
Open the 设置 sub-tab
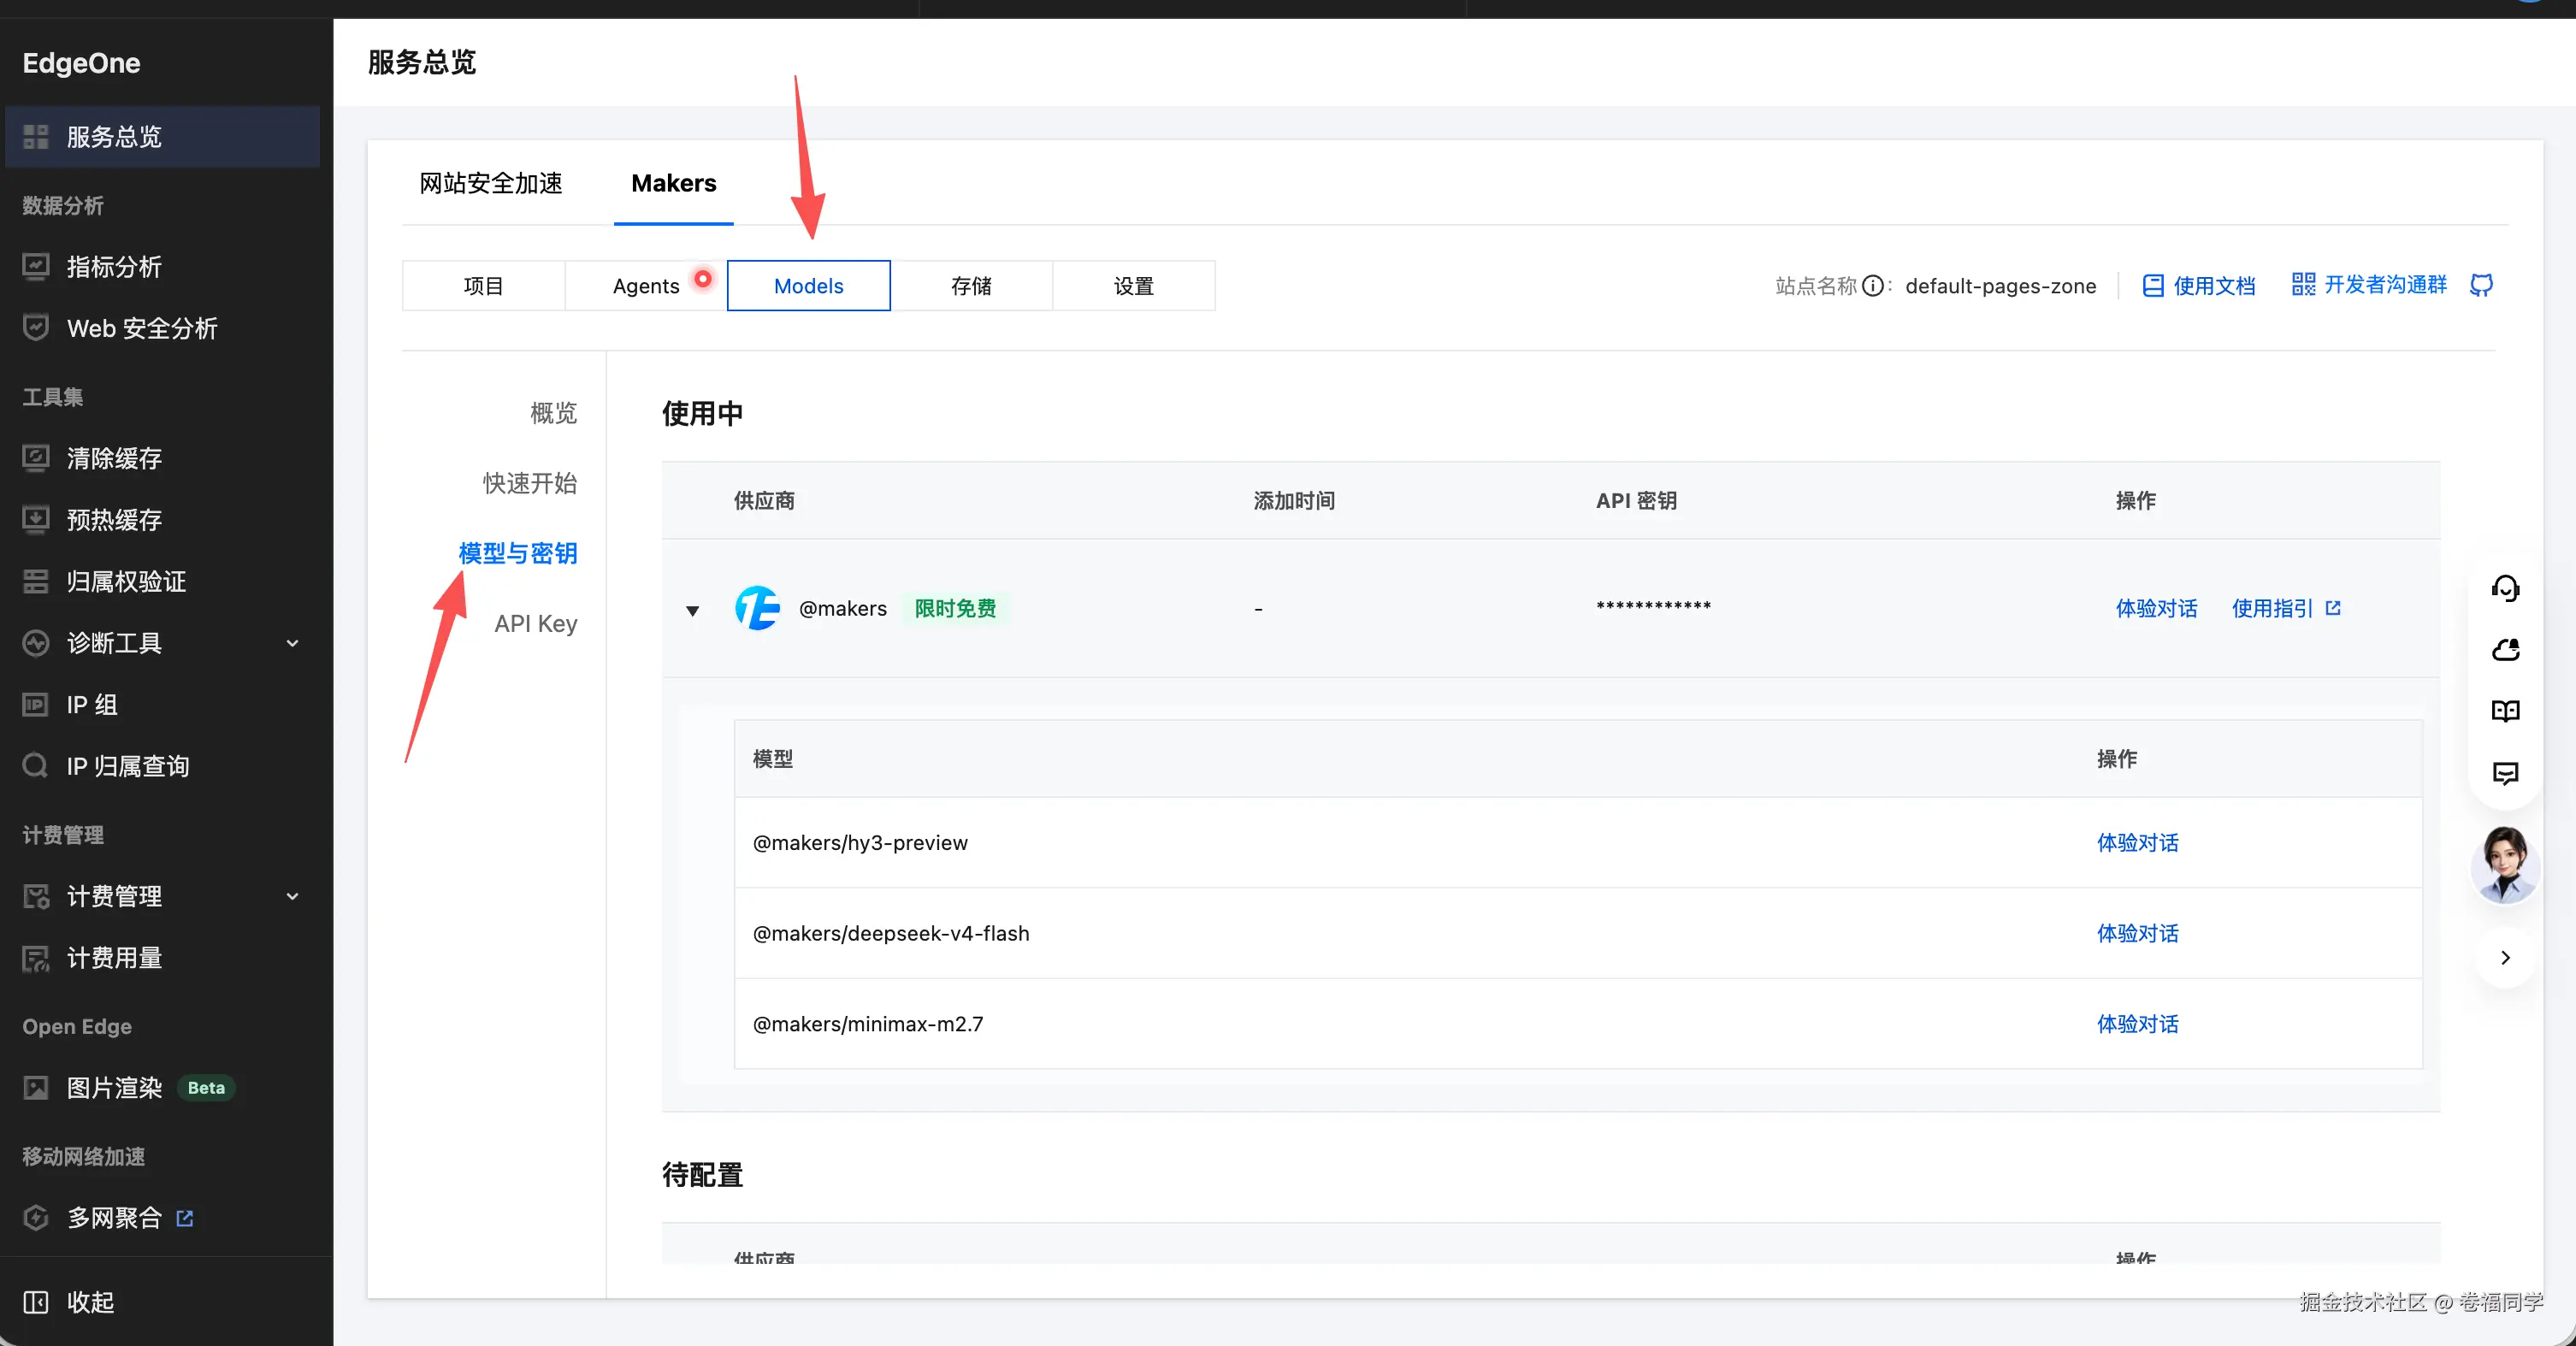[x=1134, y=286]
